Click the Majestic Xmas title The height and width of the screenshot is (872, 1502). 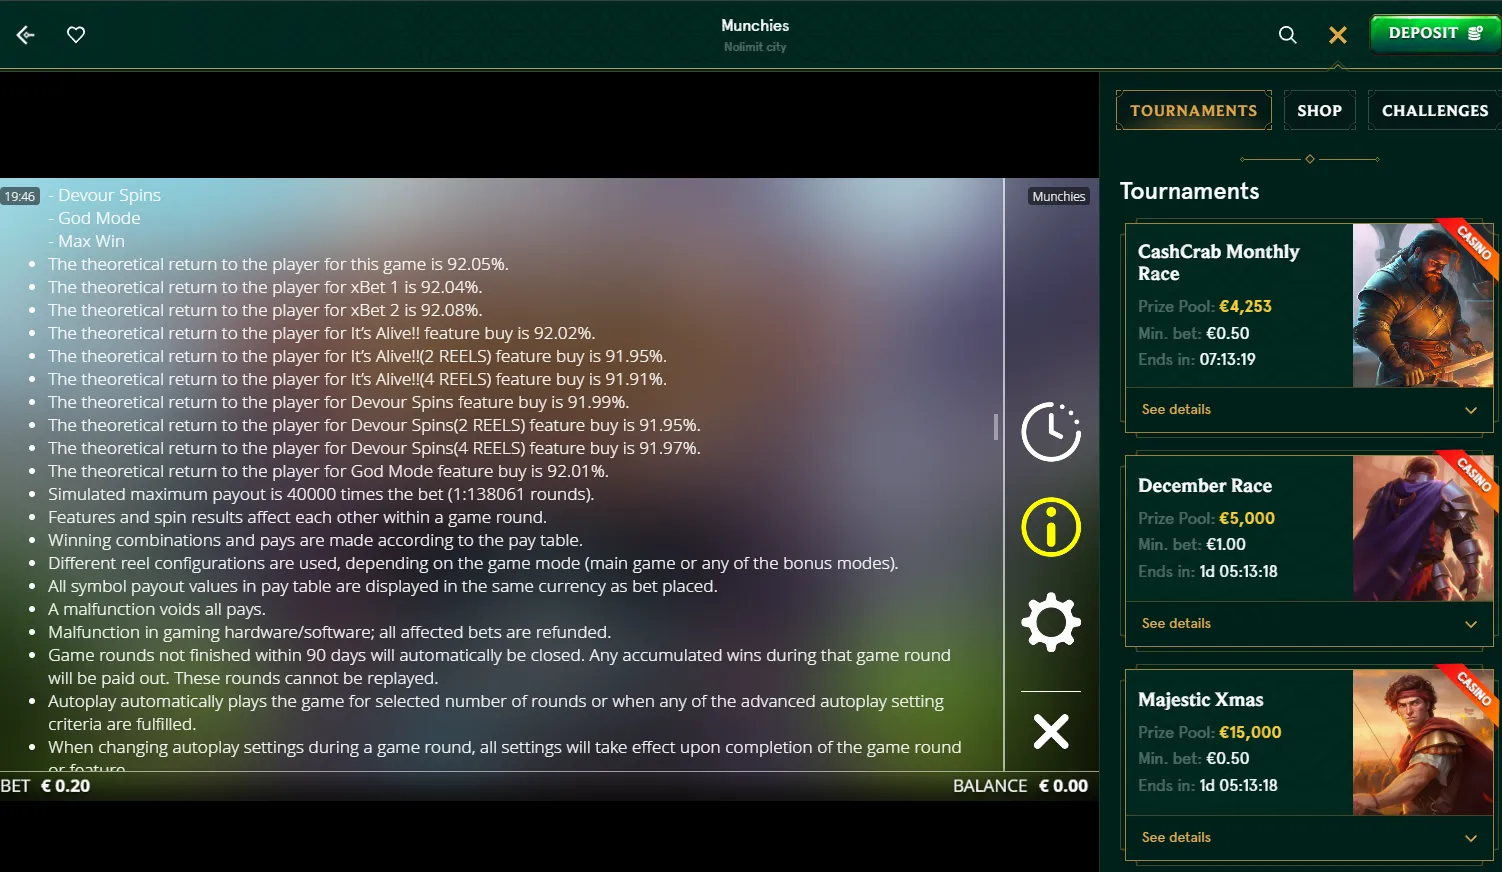point(1201,700)
